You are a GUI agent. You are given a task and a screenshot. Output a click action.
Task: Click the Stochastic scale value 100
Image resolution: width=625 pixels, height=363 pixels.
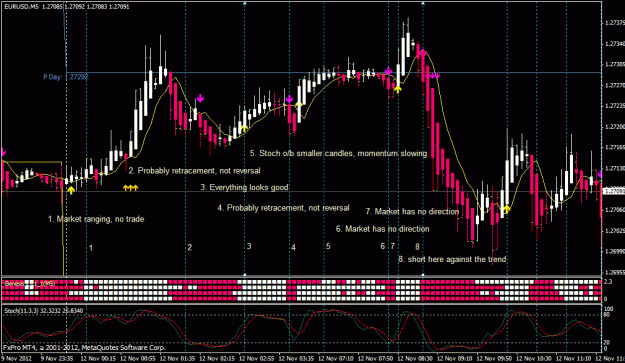point(609,309)
